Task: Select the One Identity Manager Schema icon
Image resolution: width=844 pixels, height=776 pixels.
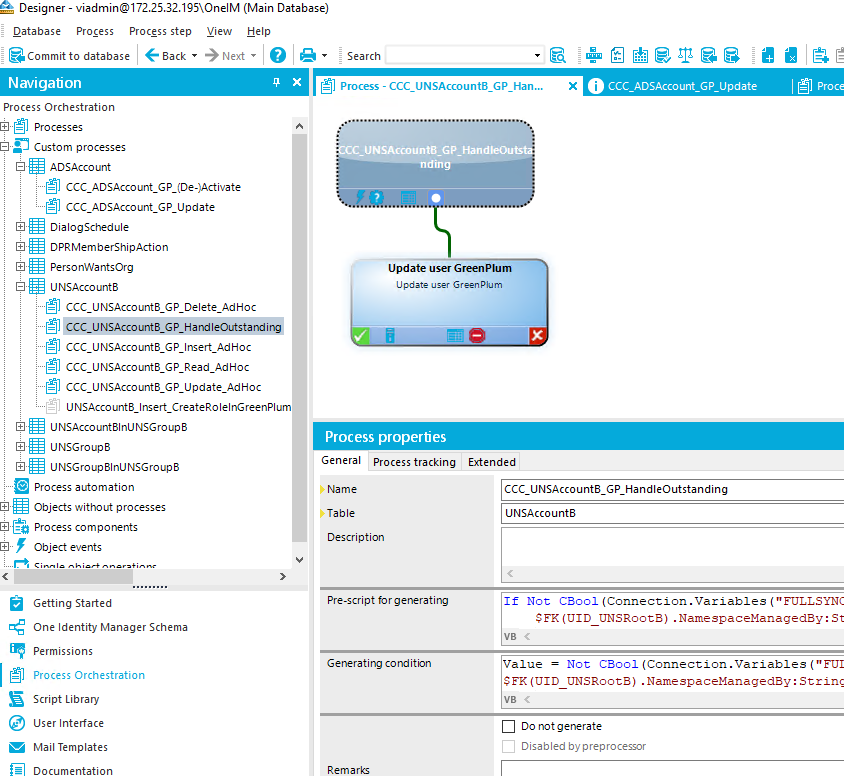Action: (x=20, y=627)
